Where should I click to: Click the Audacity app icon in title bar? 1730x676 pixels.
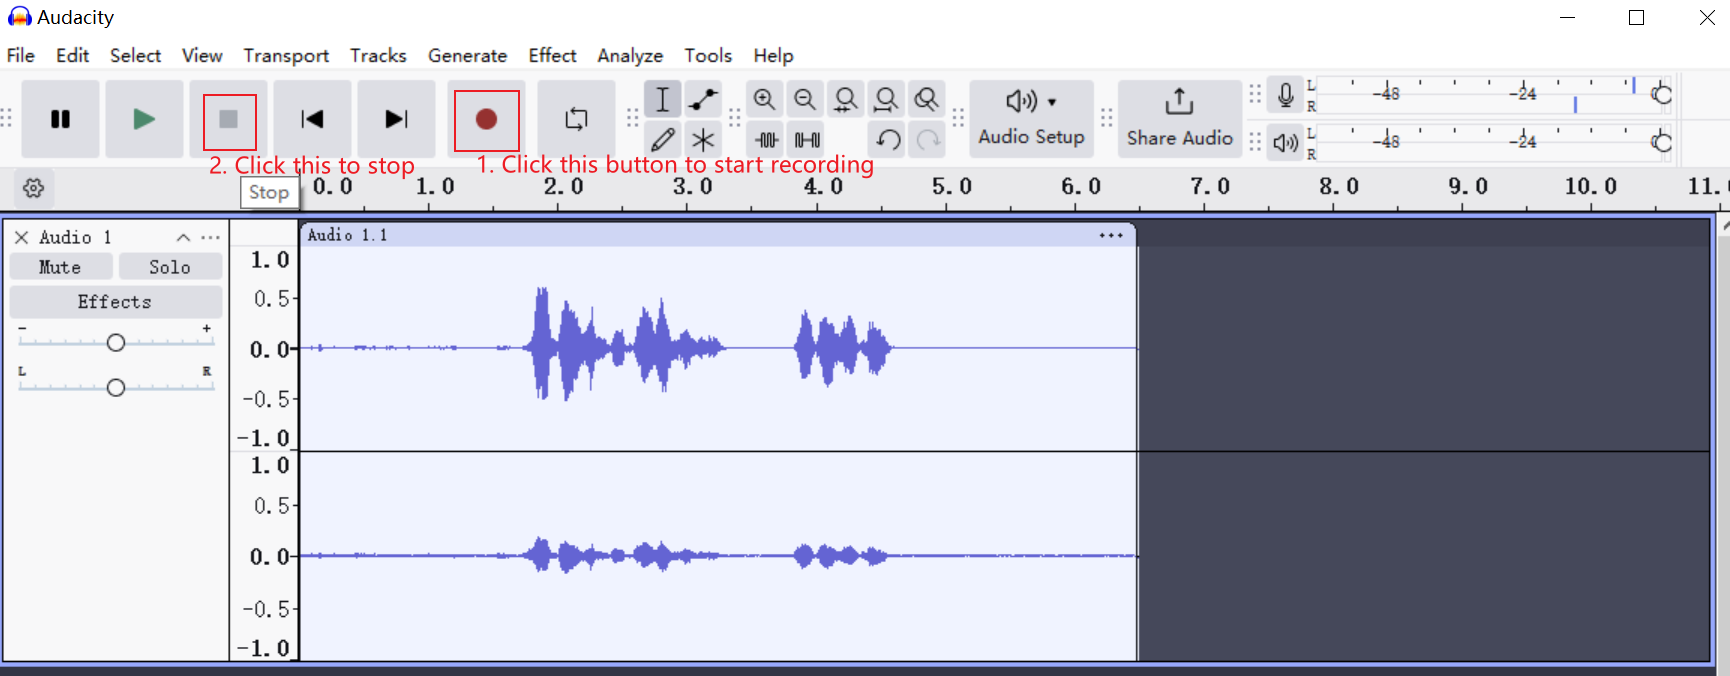click(19, 17)
